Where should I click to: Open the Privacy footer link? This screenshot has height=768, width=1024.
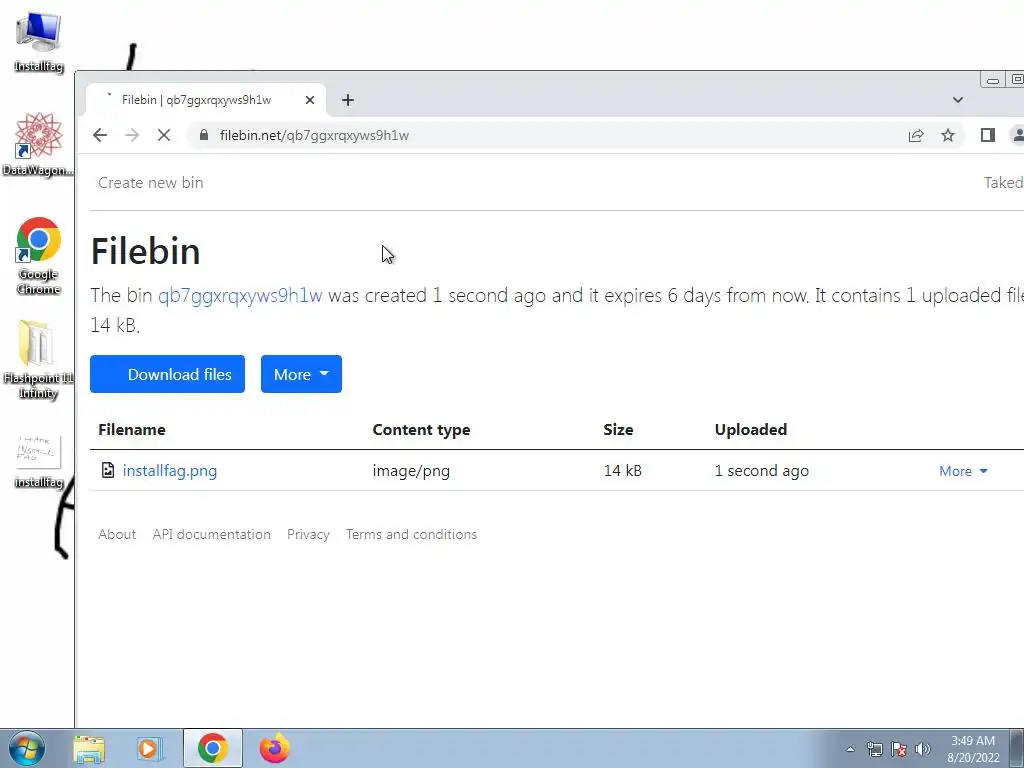point(308,534)
